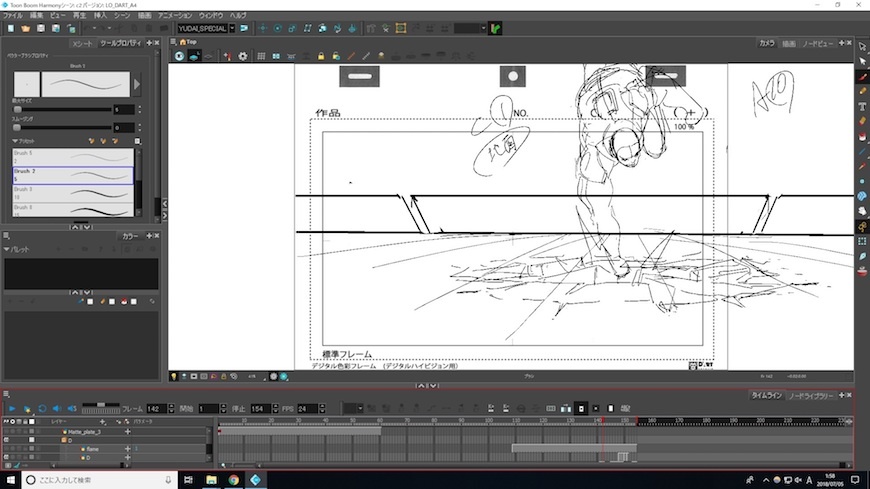This screenshot has width=870, height=489.
Task: Click the Save scene icon
Action: [x=41, y=28]
